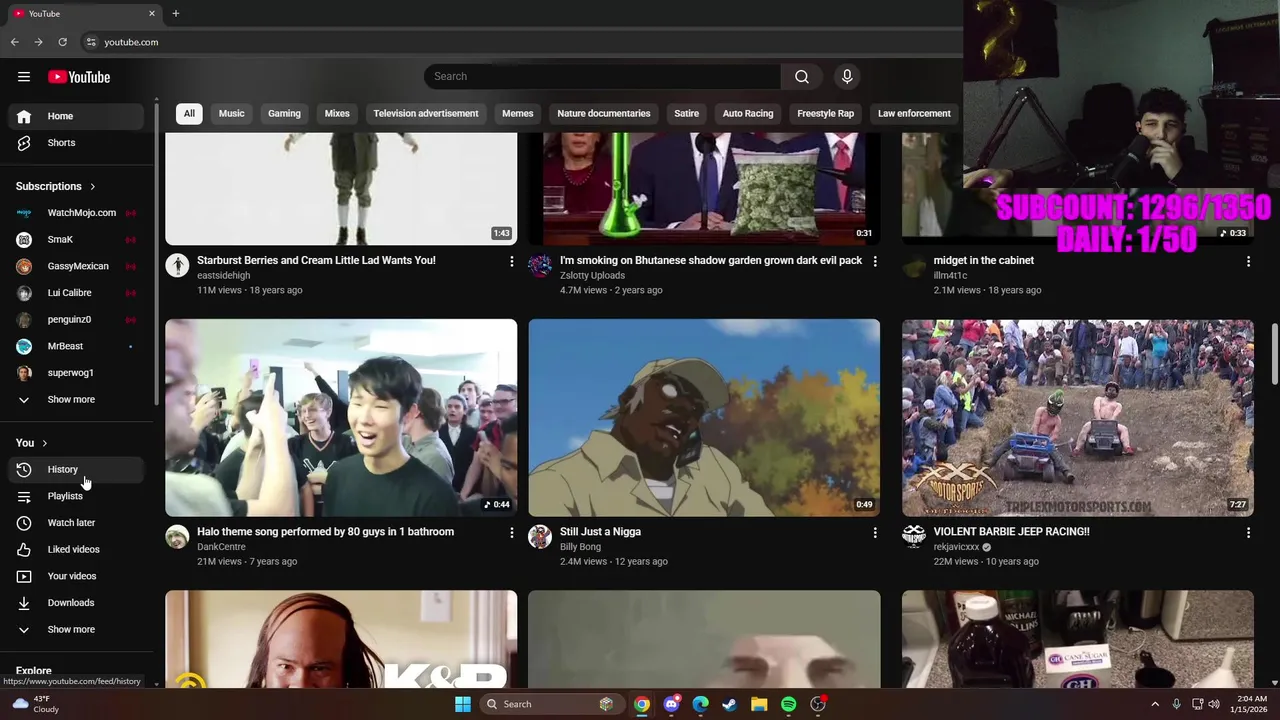Open Watch later list

pos(76,523)
